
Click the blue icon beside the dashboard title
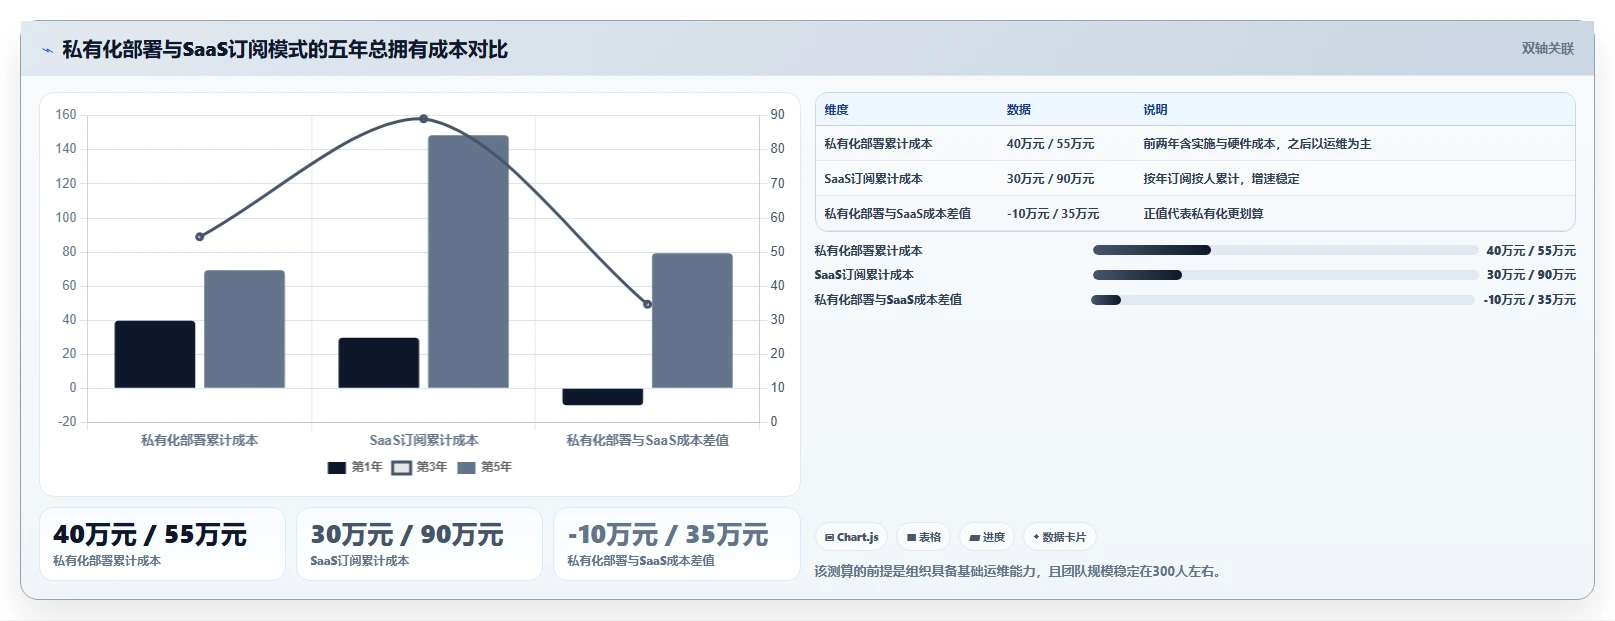[47, 50]
